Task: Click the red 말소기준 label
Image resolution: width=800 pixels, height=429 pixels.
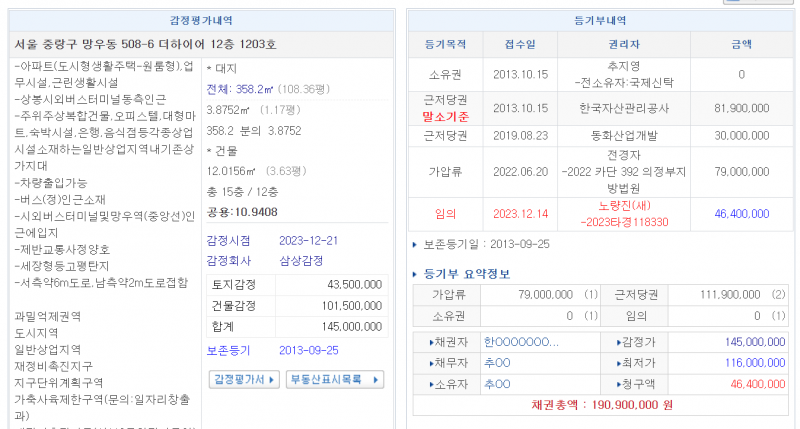Action: [x=446, y=116]
